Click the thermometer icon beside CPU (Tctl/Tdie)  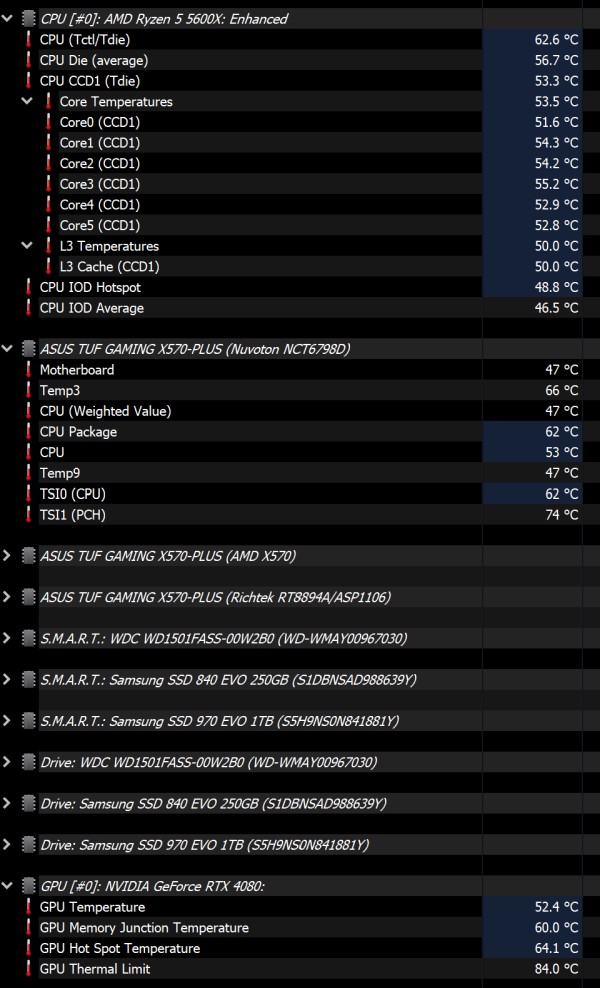click(x=27, y=39)
